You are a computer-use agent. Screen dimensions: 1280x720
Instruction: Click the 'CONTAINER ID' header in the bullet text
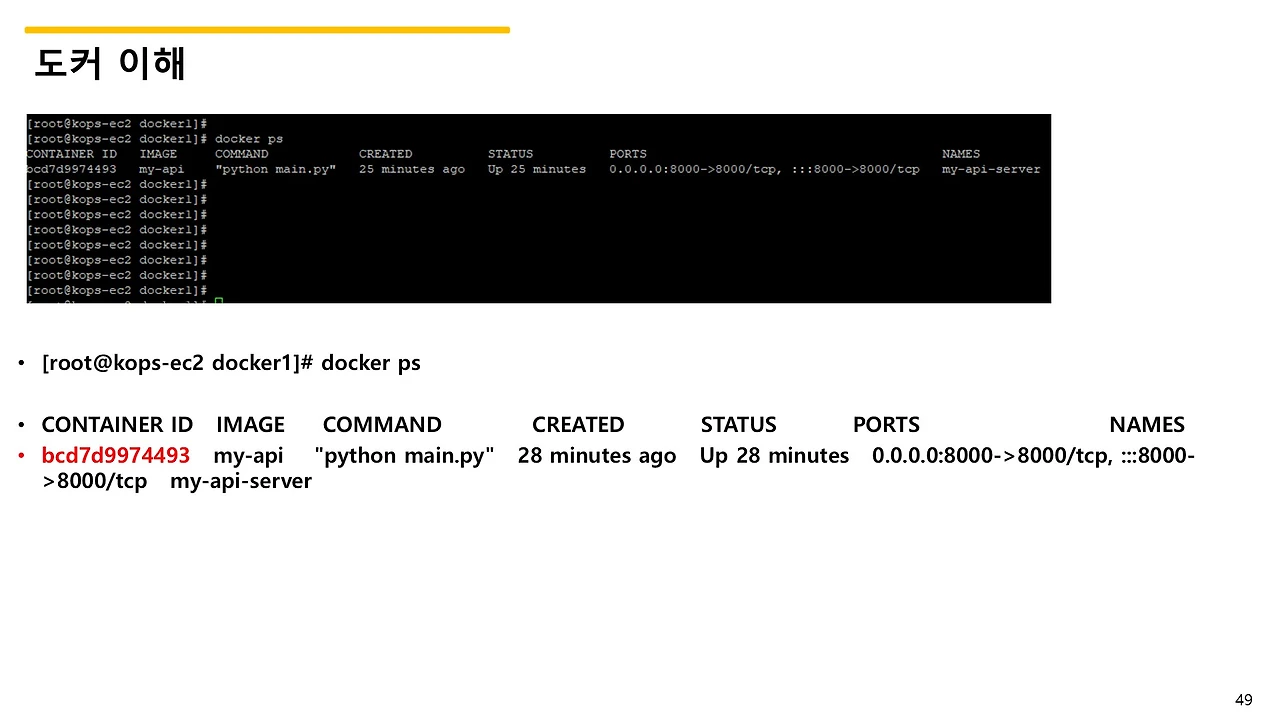pos(117,425)
